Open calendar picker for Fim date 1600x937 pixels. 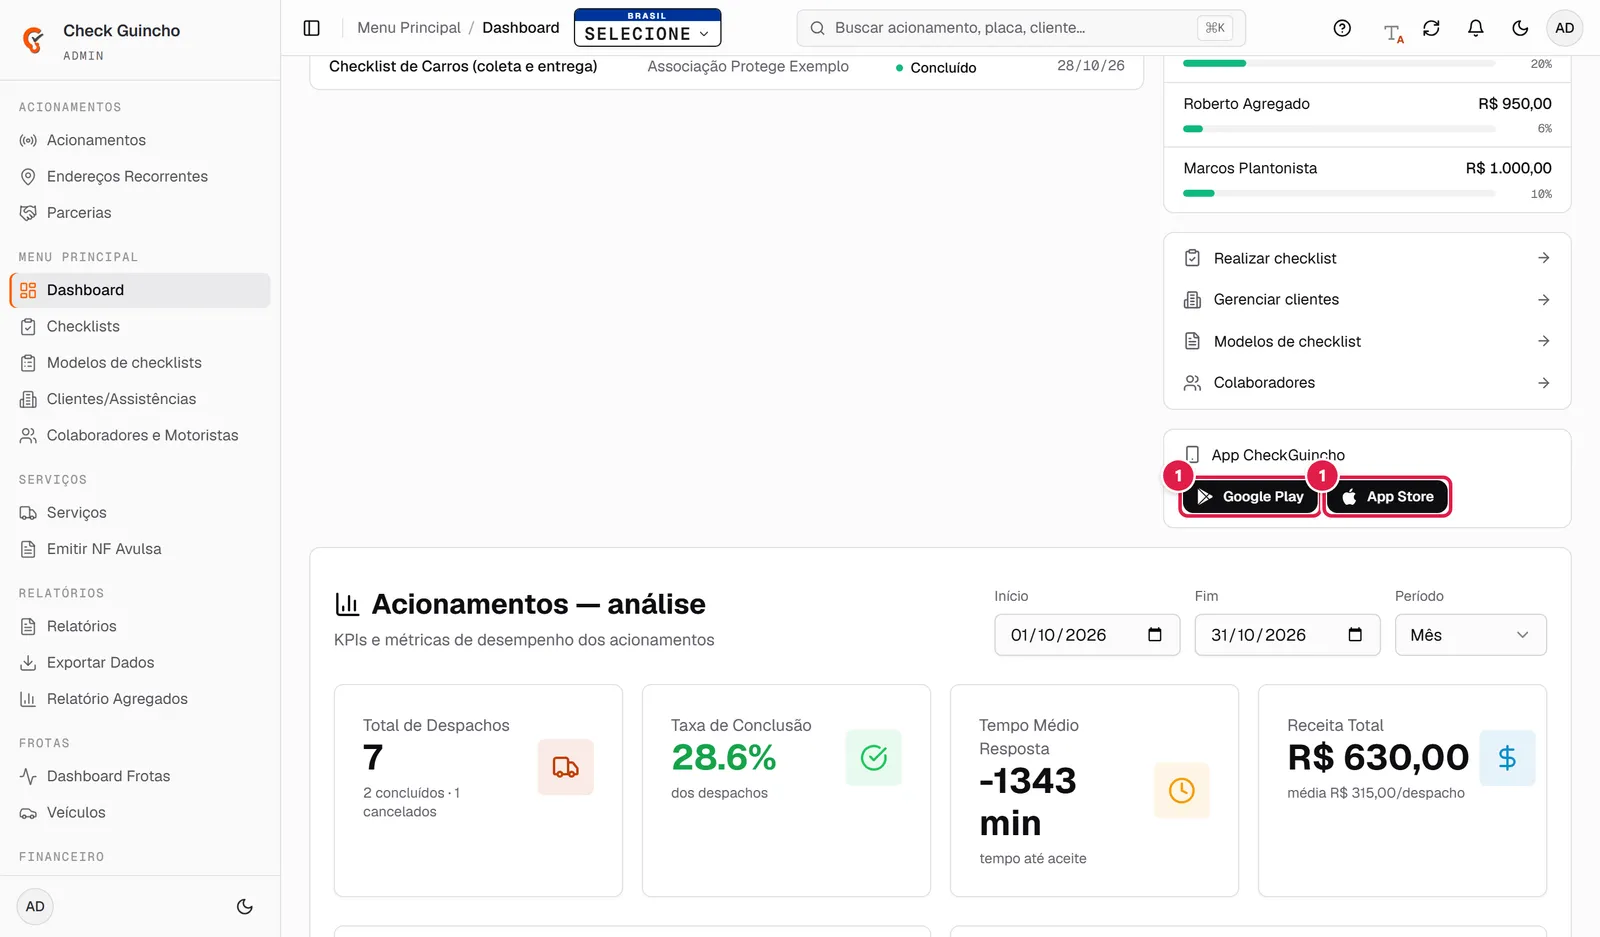click(x=1355, y=635)
